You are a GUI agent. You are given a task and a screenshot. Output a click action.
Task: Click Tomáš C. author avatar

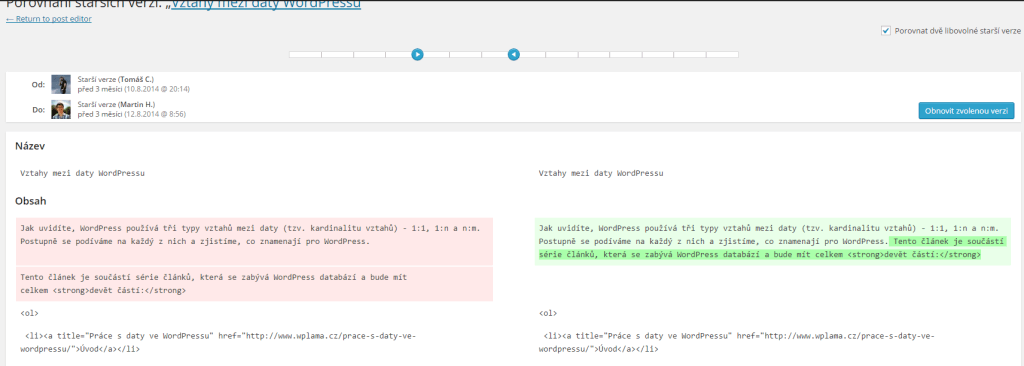click(x=61, y=84)
